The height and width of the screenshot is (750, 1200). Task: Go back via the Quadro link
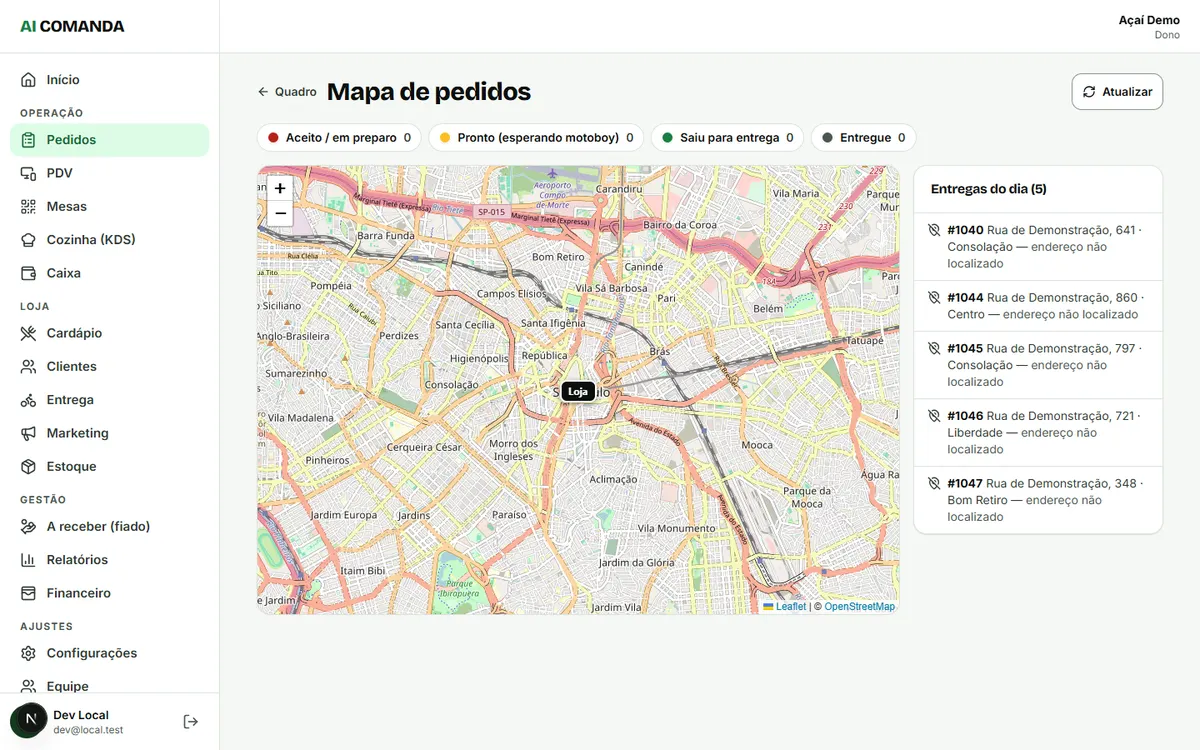(287, 91)
